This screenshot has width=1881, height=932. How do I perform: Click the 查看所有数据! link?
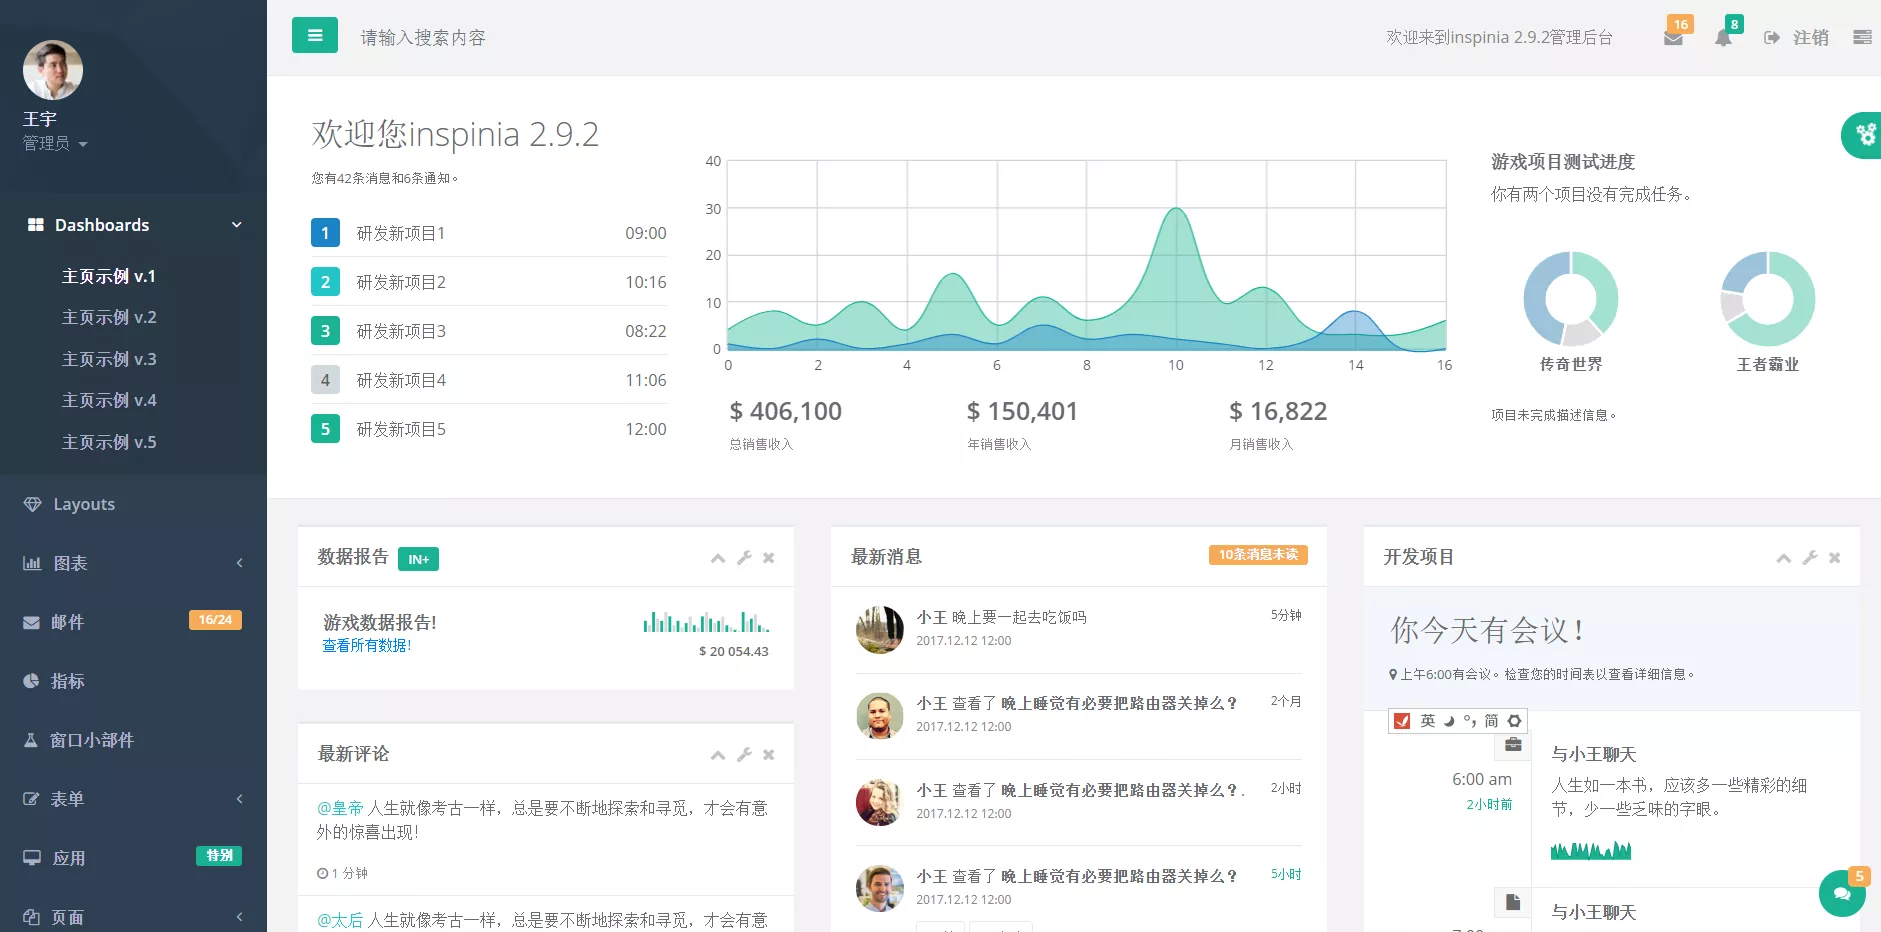[367, 645]
